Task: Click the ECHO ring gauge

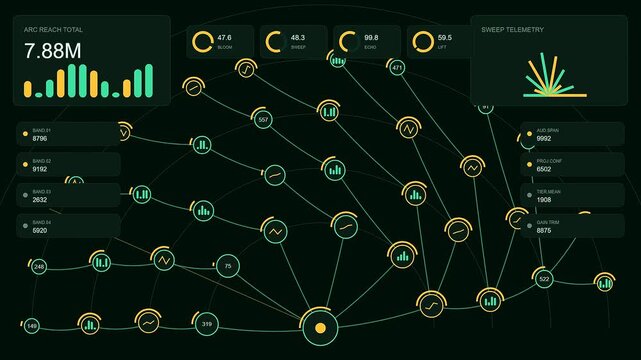Action: (x=349, y=42)
